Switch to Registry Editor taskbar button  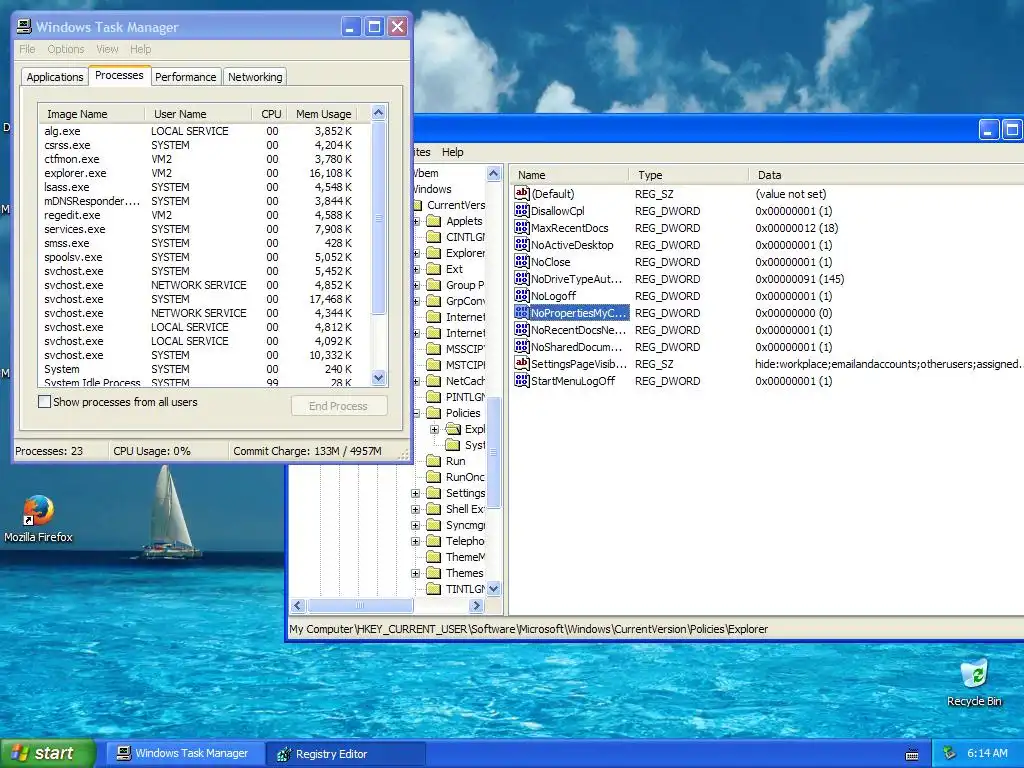point(346,754)
